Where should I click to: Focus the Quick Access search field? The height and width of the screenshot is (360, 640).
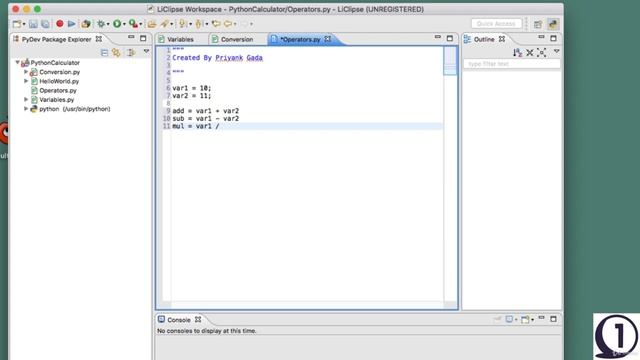[x=496, y=24]
